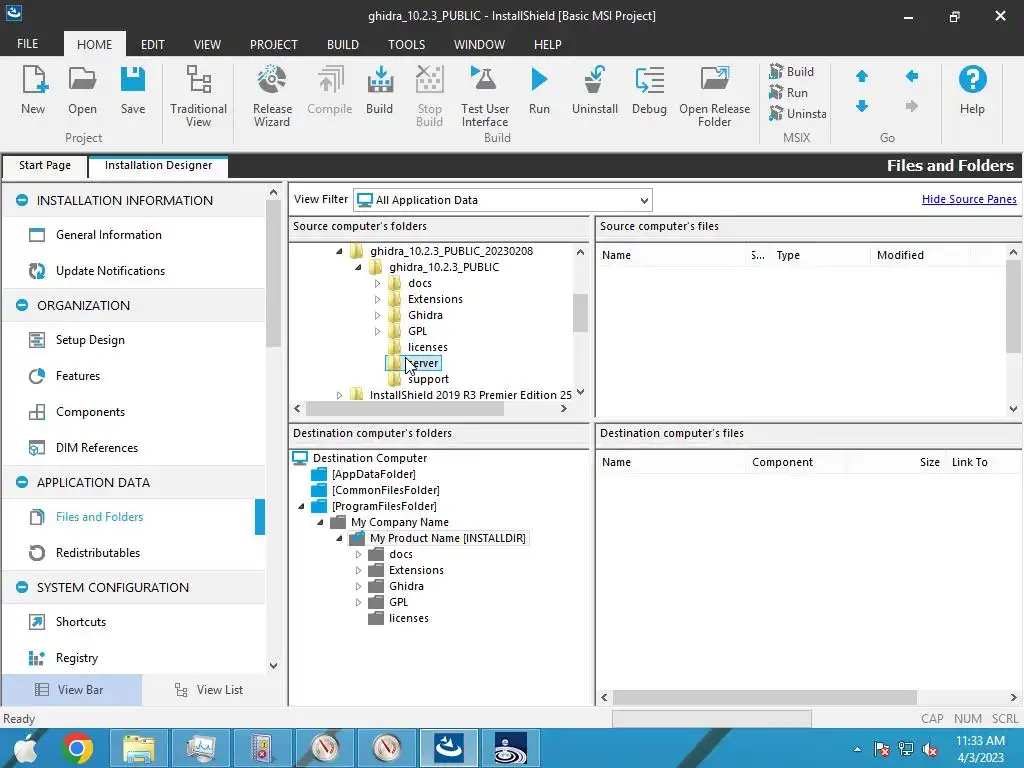The width and height of the screenshot is (1024, 768).
Task: Click Hide Source Panes link
Action: point(969,199)
